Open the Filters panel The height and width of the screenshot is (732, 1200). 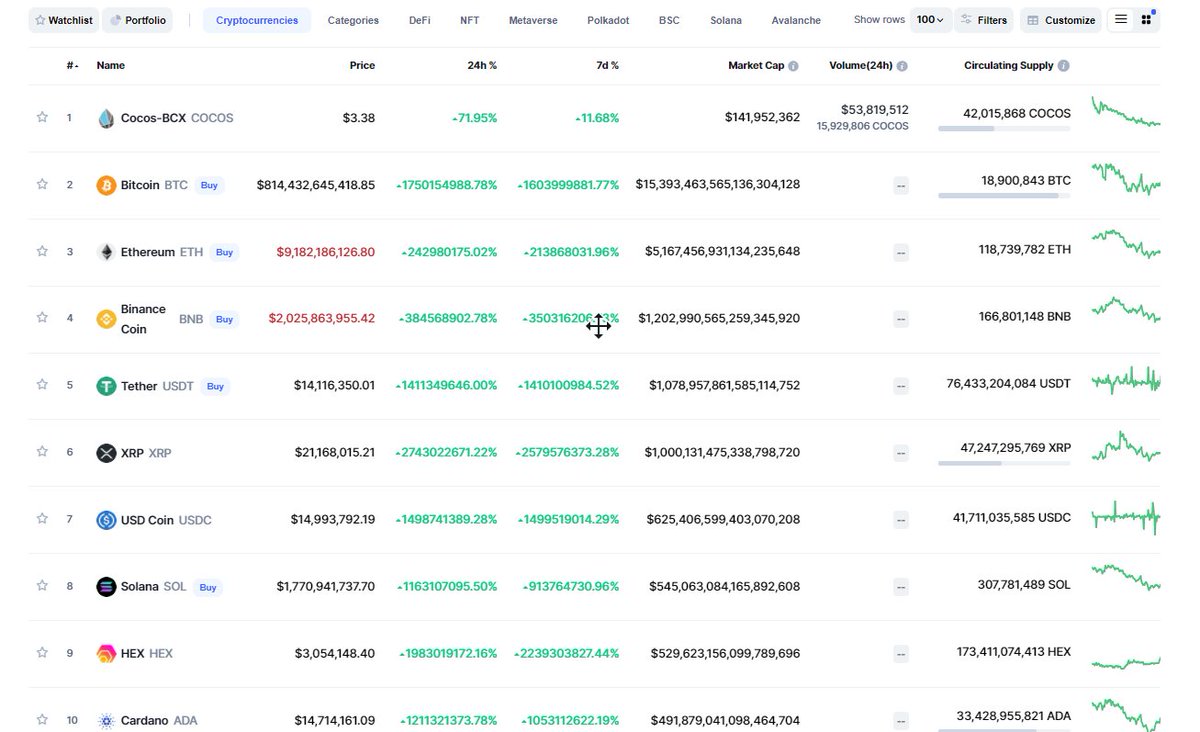[984, 20]
